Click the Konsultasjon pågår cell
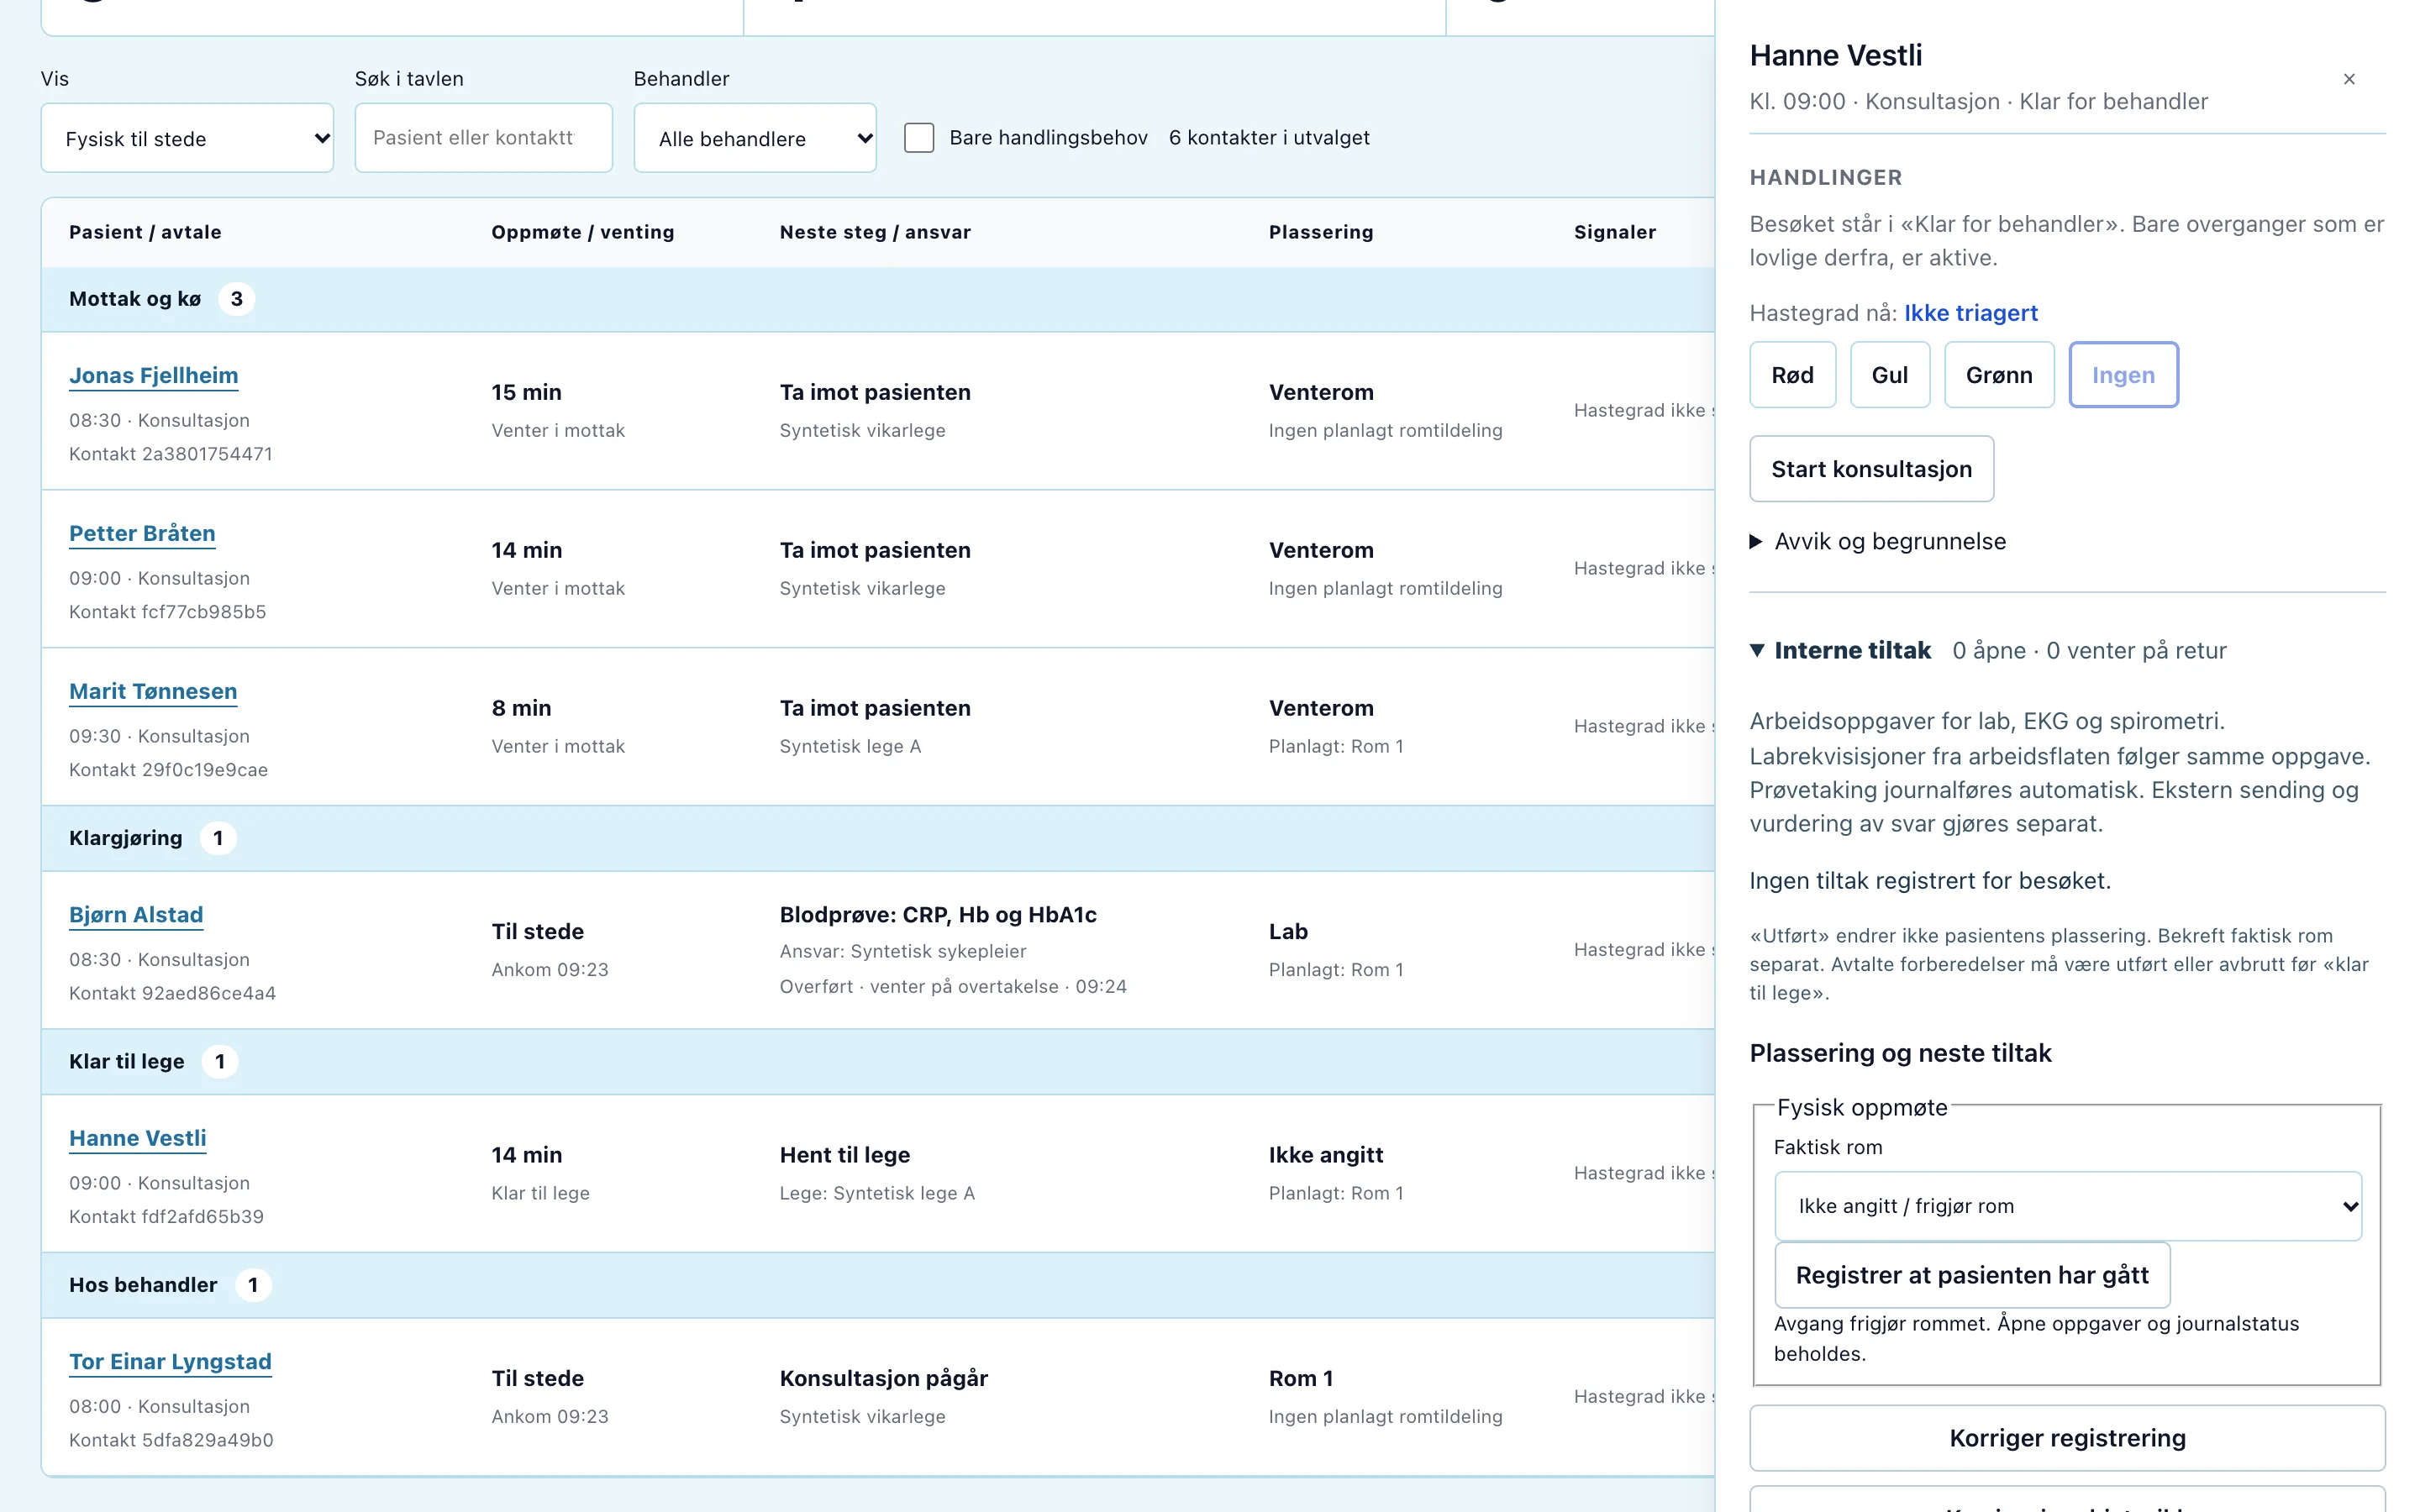Viewport: 2420px width, 1512px height. (884, 1379)
